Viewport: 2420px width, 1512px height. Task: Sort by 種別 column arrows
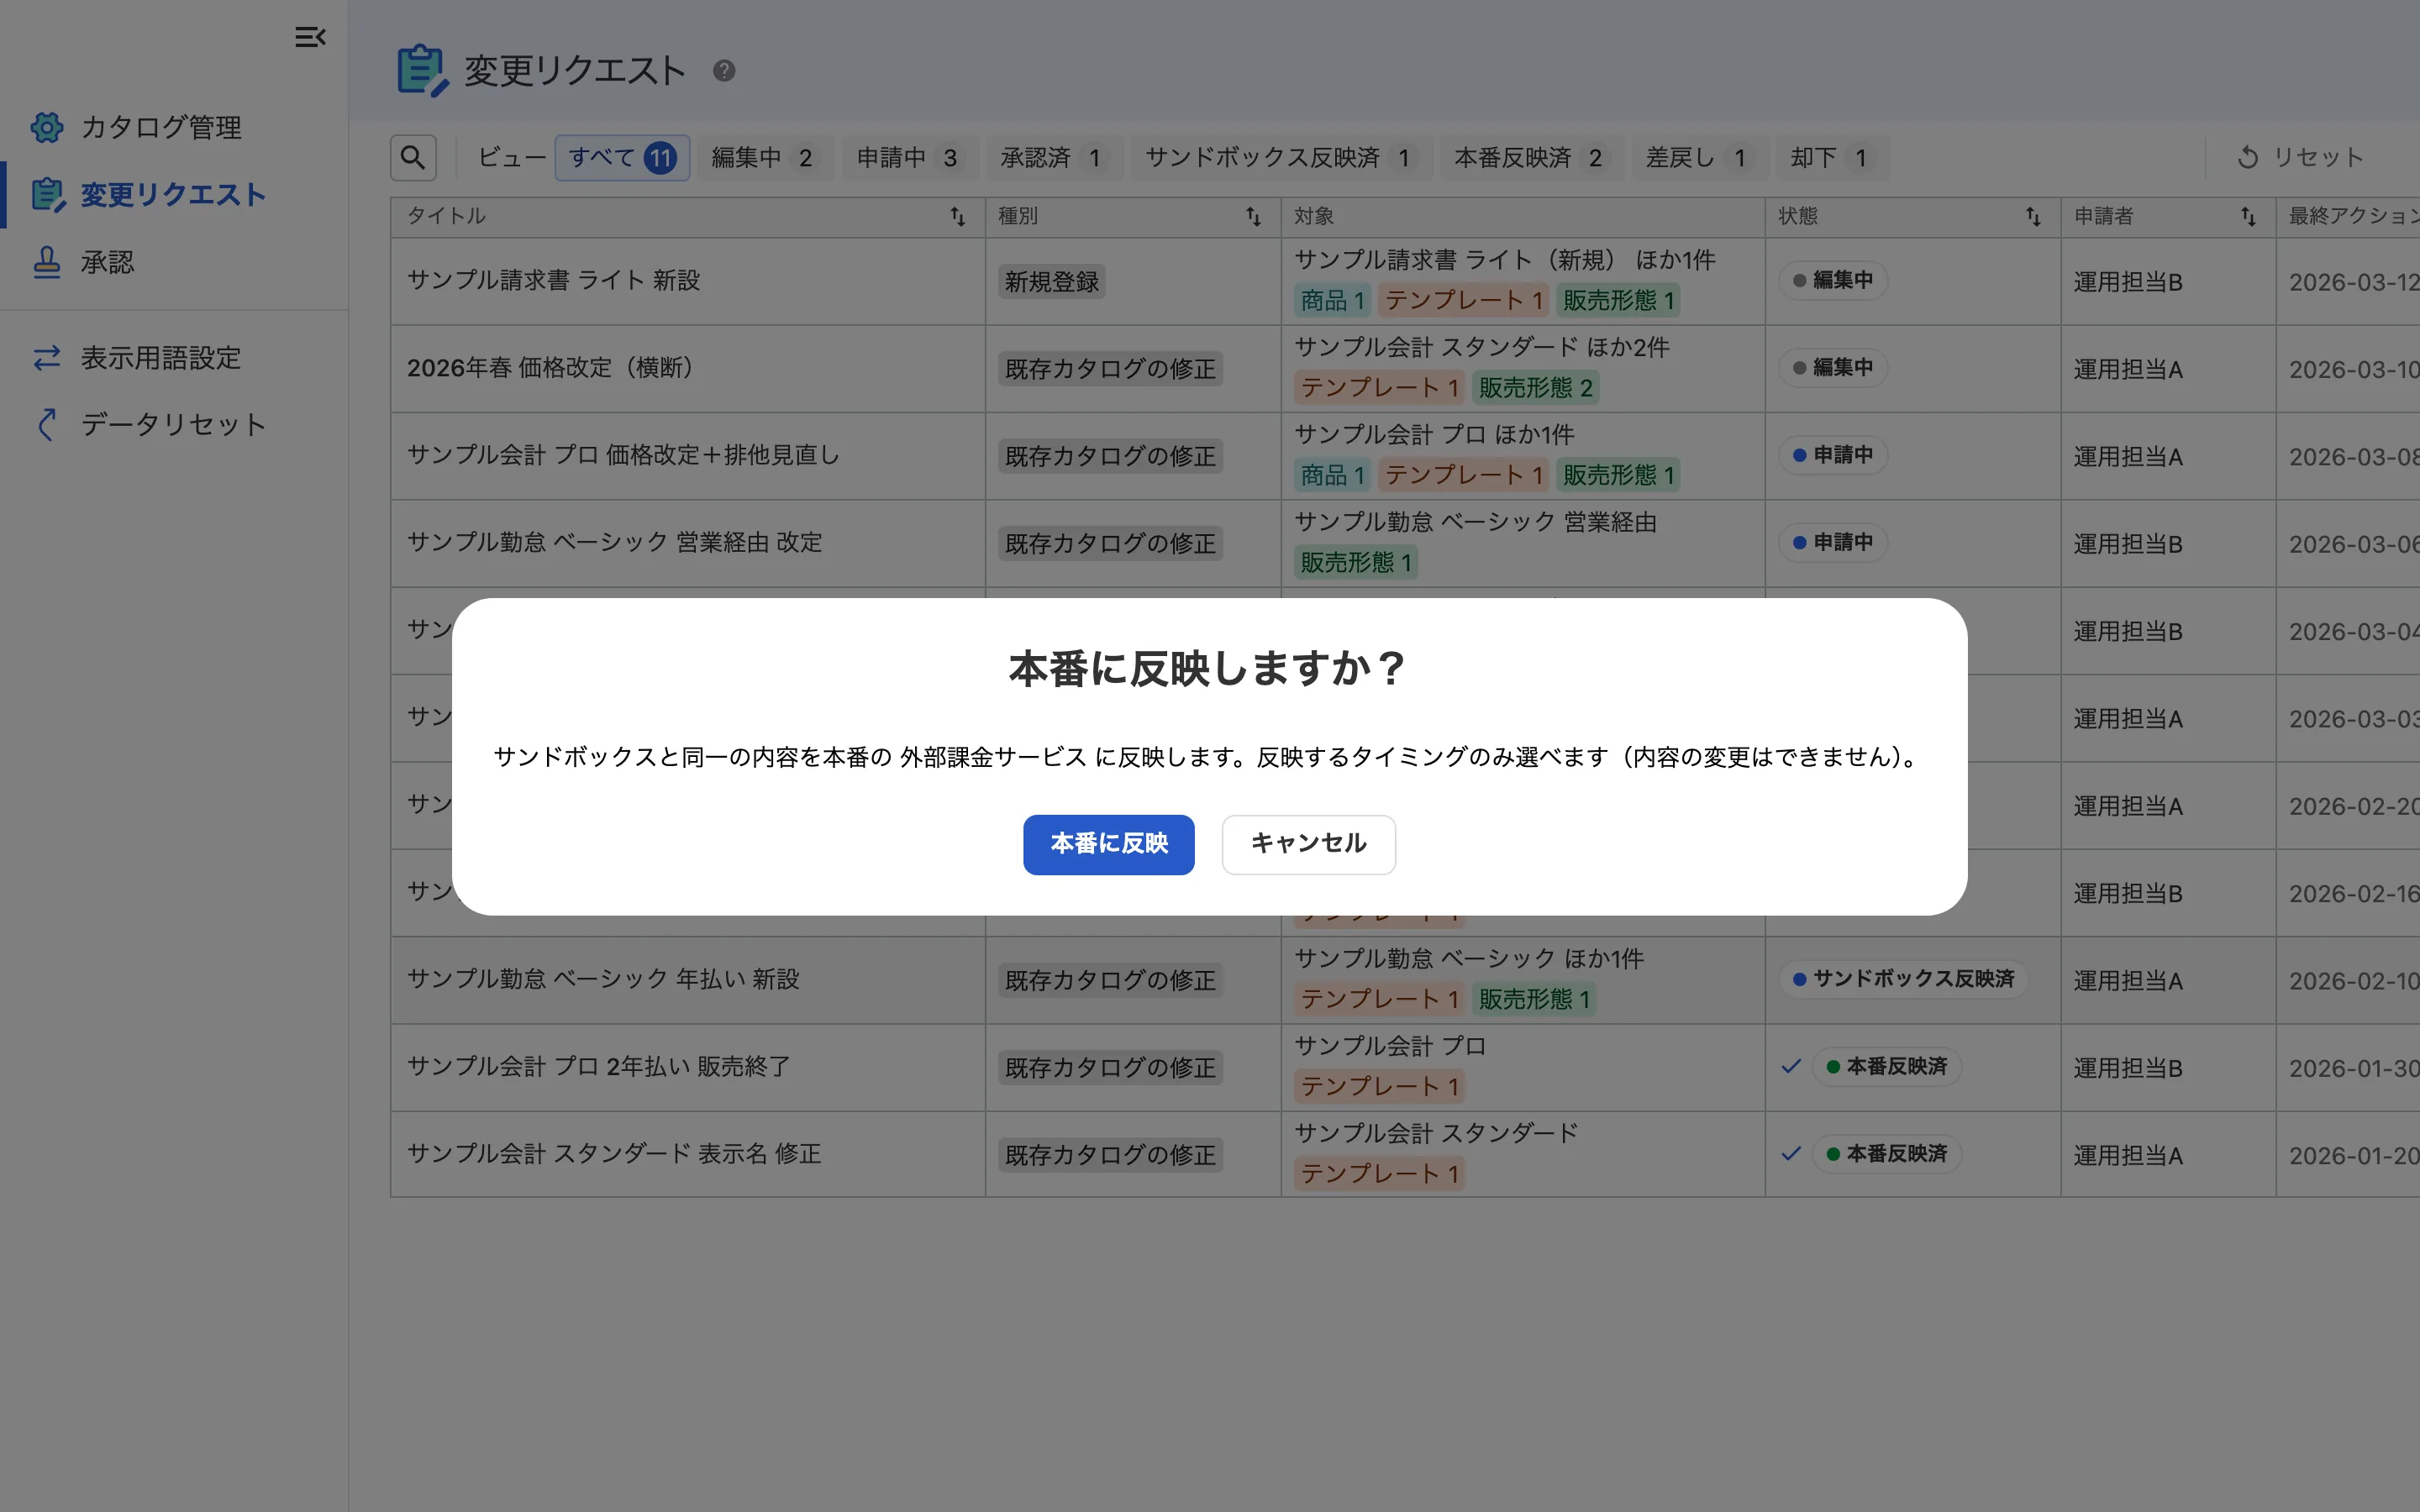tap(1253, 216)
